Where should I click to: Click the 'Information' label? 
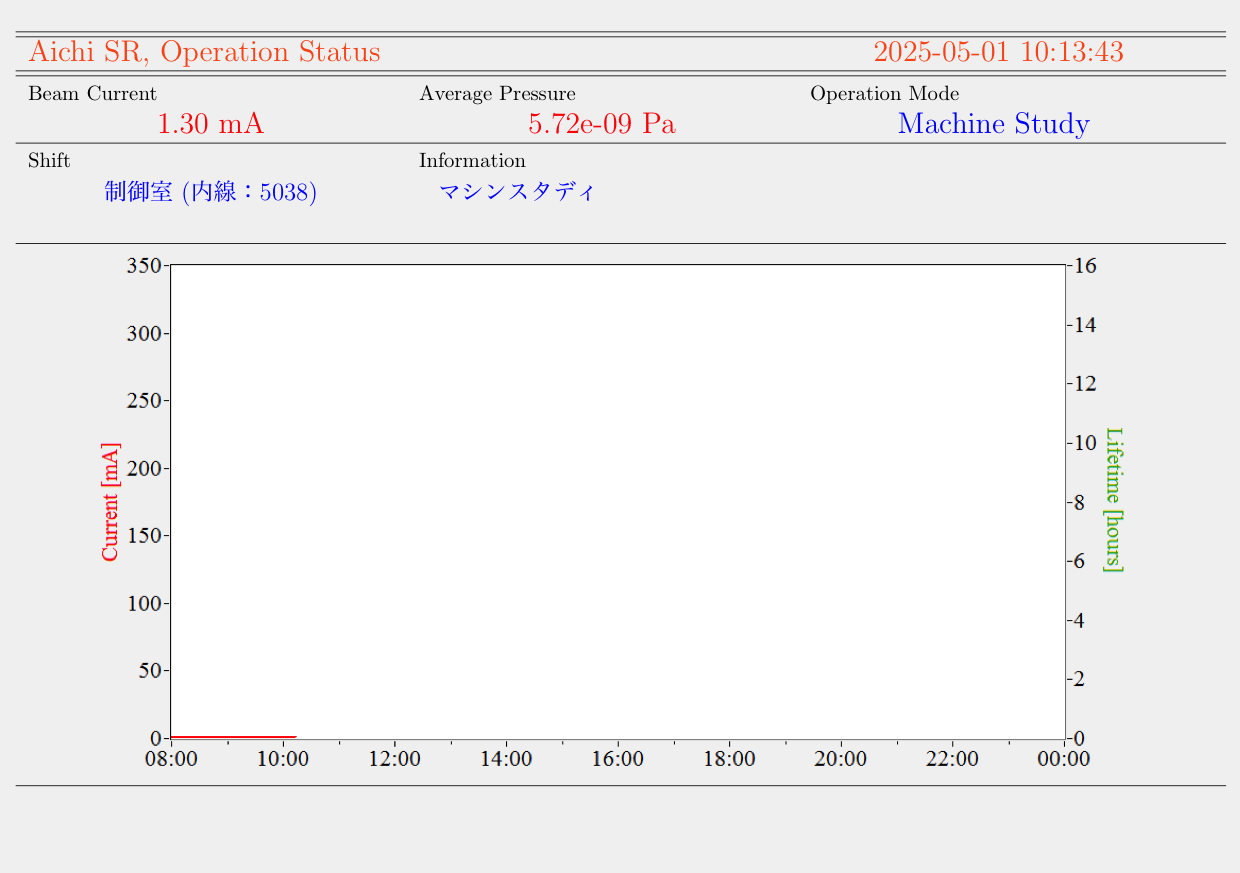tap(472, 161)
